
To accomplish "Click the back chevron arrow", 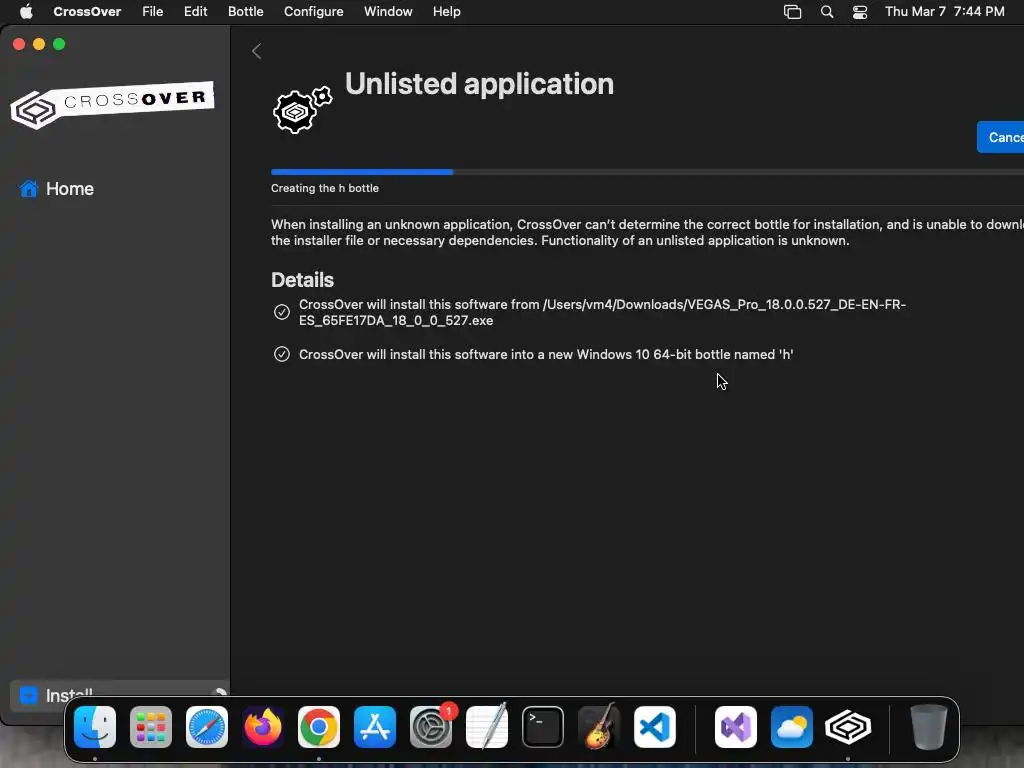I will click(257, 51).
